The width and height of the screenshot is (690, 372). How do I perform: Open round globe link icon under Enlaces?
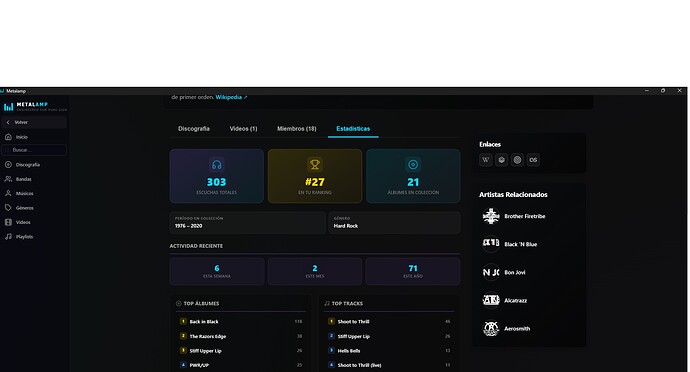point(518,160)
